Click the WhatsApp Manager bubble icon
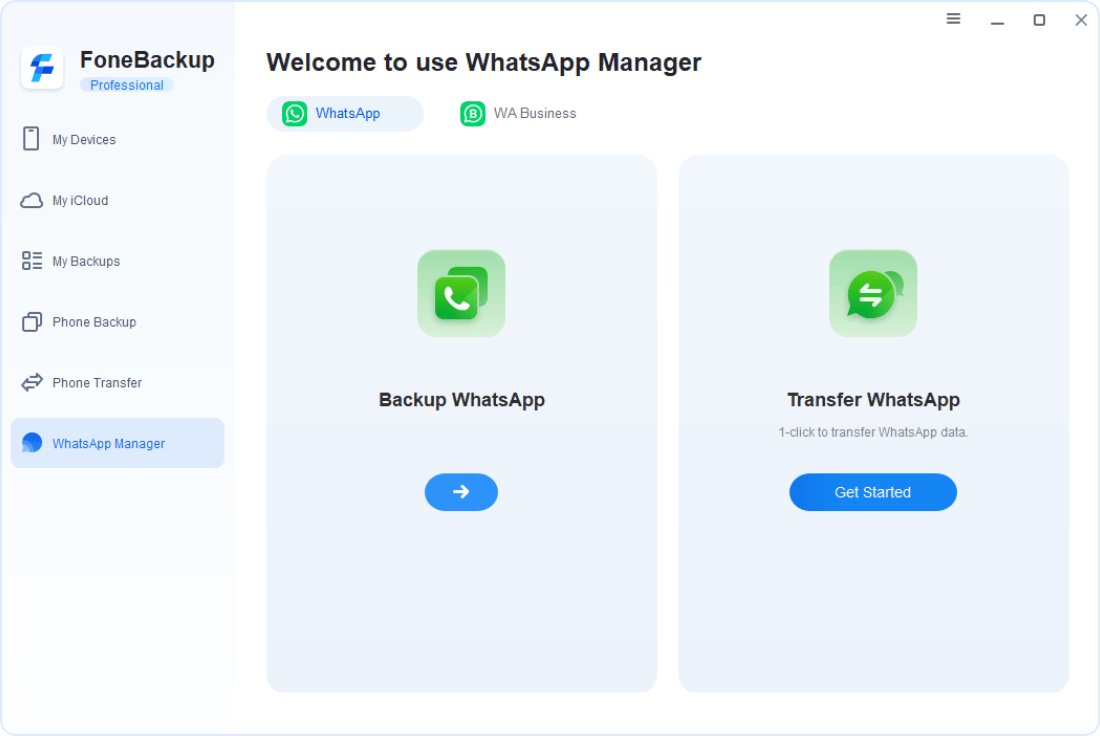The height and width of the screenshot is (736, 1100). [x=32, y=443]
